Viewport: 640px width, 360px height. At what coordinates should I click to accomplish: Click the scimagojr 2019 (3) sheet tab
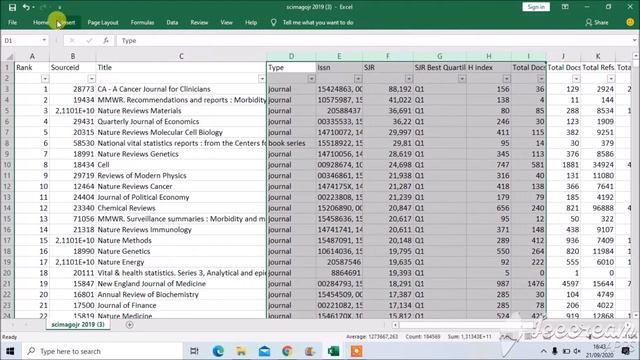pyautogui.click(x=78, y=324)
